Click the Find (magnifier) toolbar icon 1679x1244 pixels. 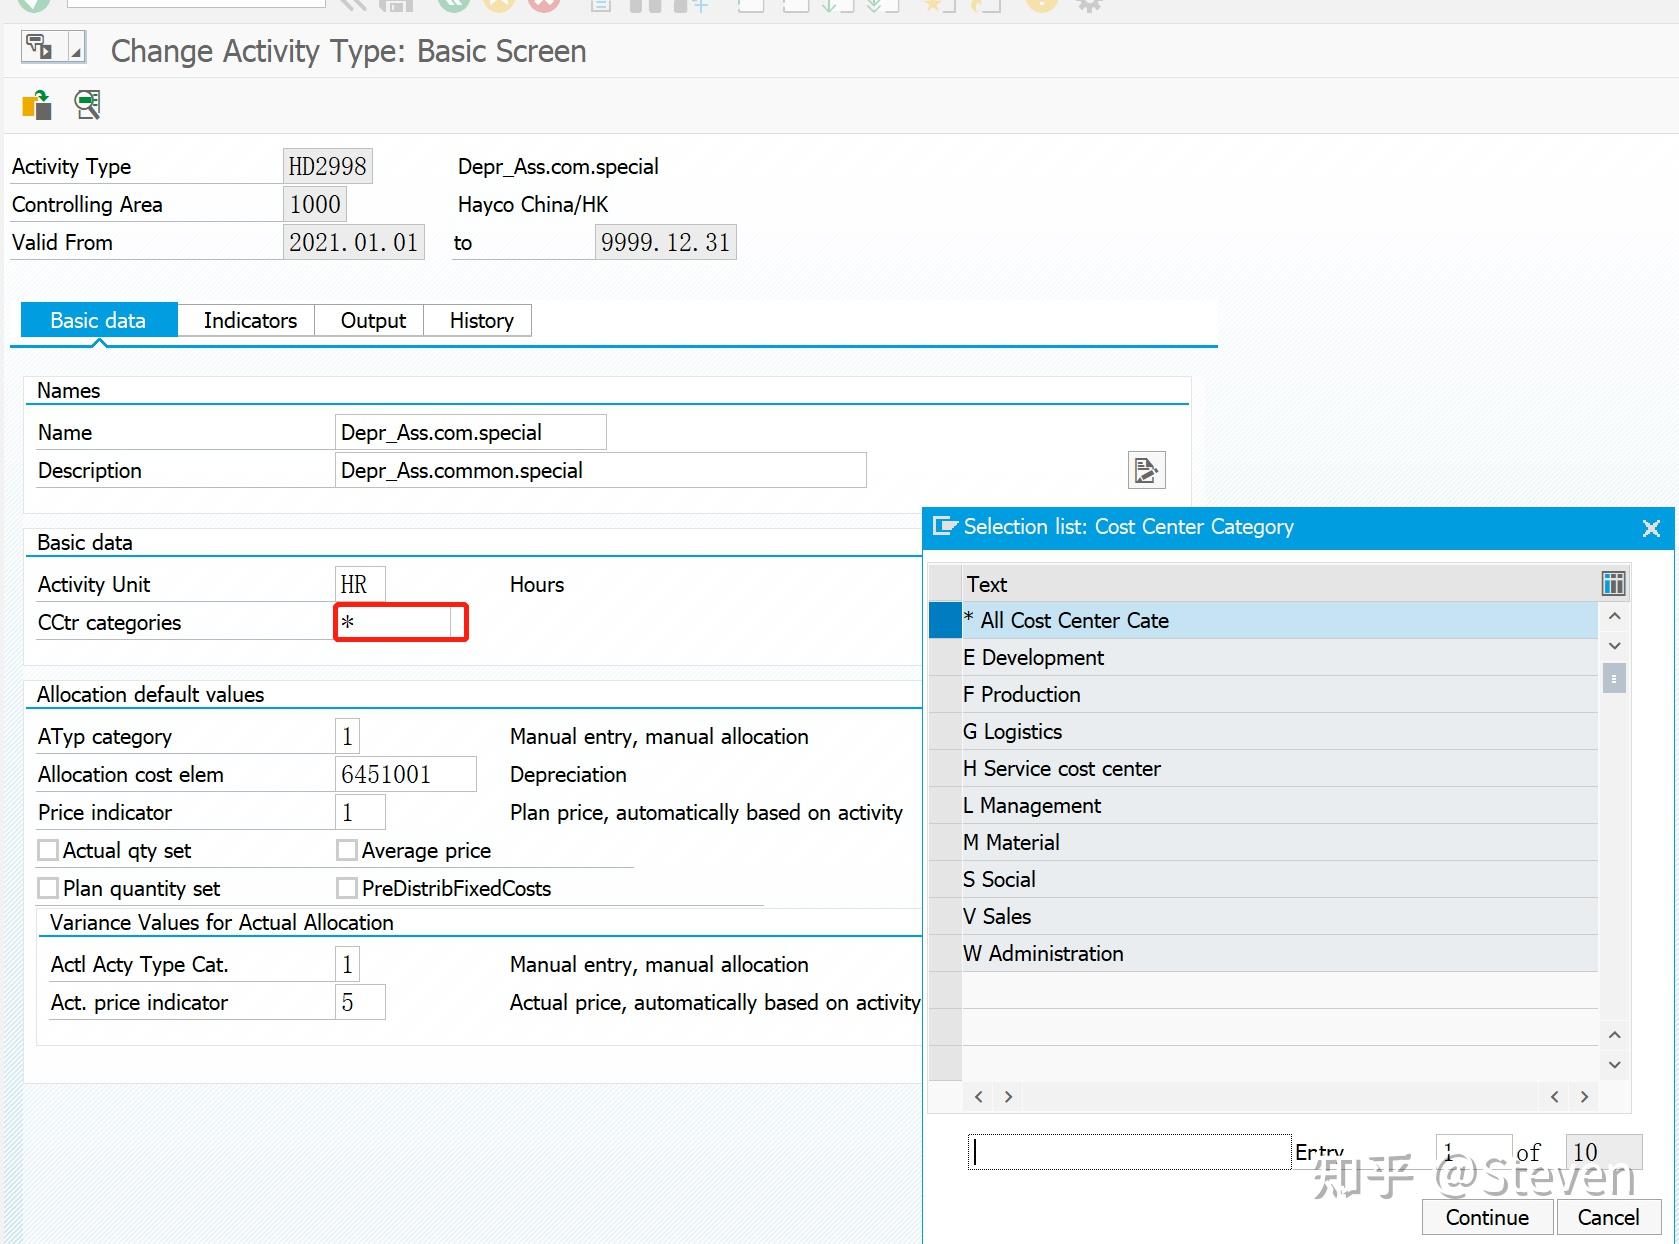tap(637, 3)
